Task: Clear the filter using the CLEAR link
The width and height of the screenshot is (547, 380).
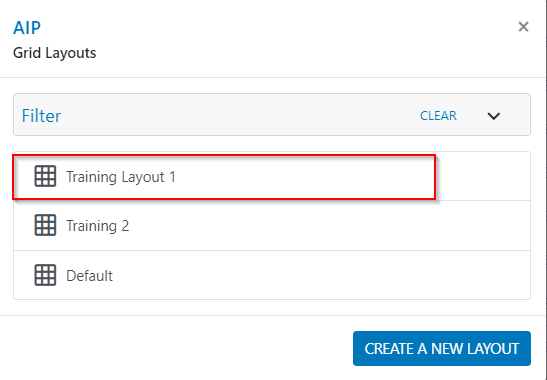Action: tap(438, 116)
